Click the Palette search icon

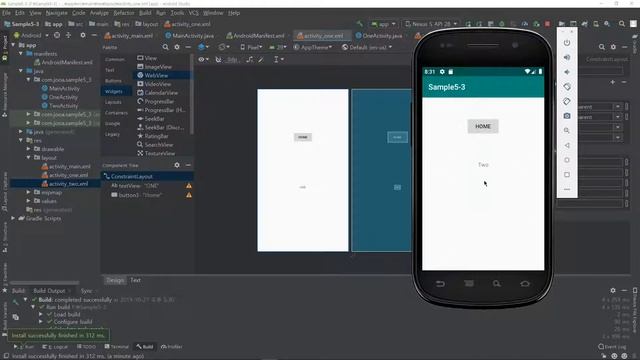tap(165, 47)
